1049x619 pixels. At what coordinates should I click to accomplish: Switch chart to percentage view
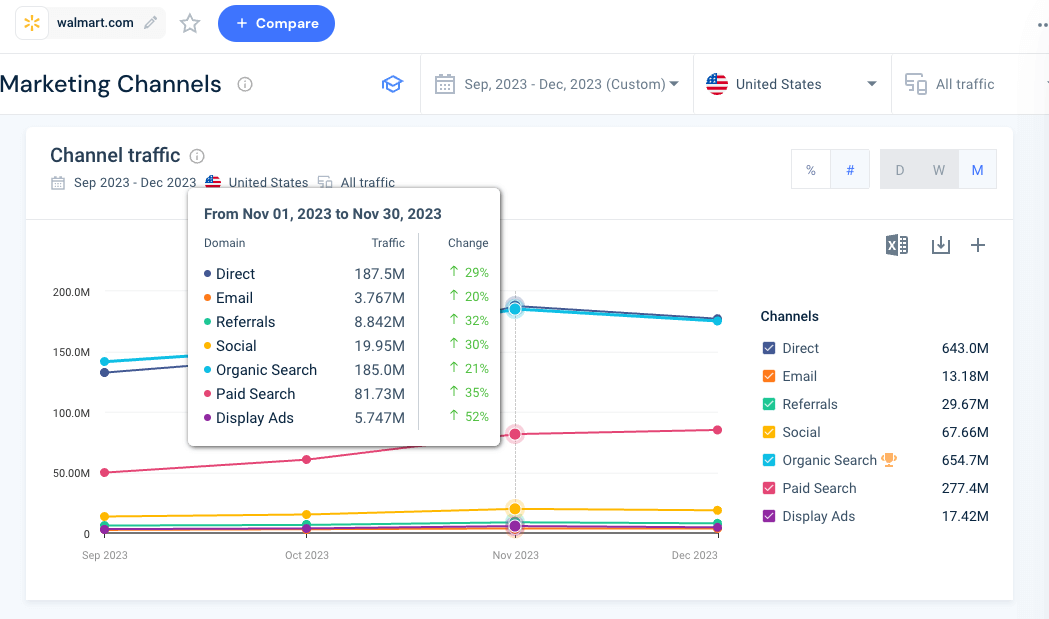click(811, 170)
